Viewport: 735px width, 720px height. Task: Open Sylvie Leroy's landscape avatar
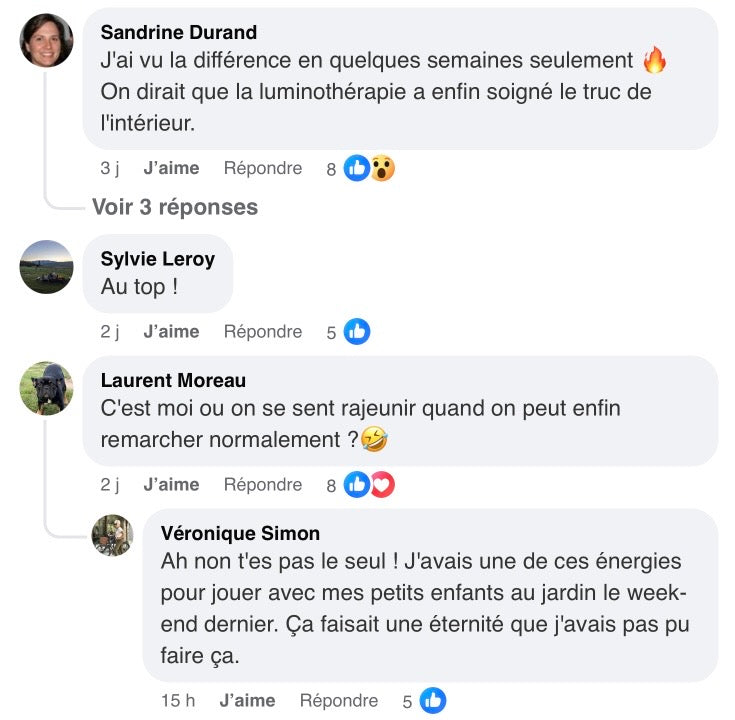(46, 267)
